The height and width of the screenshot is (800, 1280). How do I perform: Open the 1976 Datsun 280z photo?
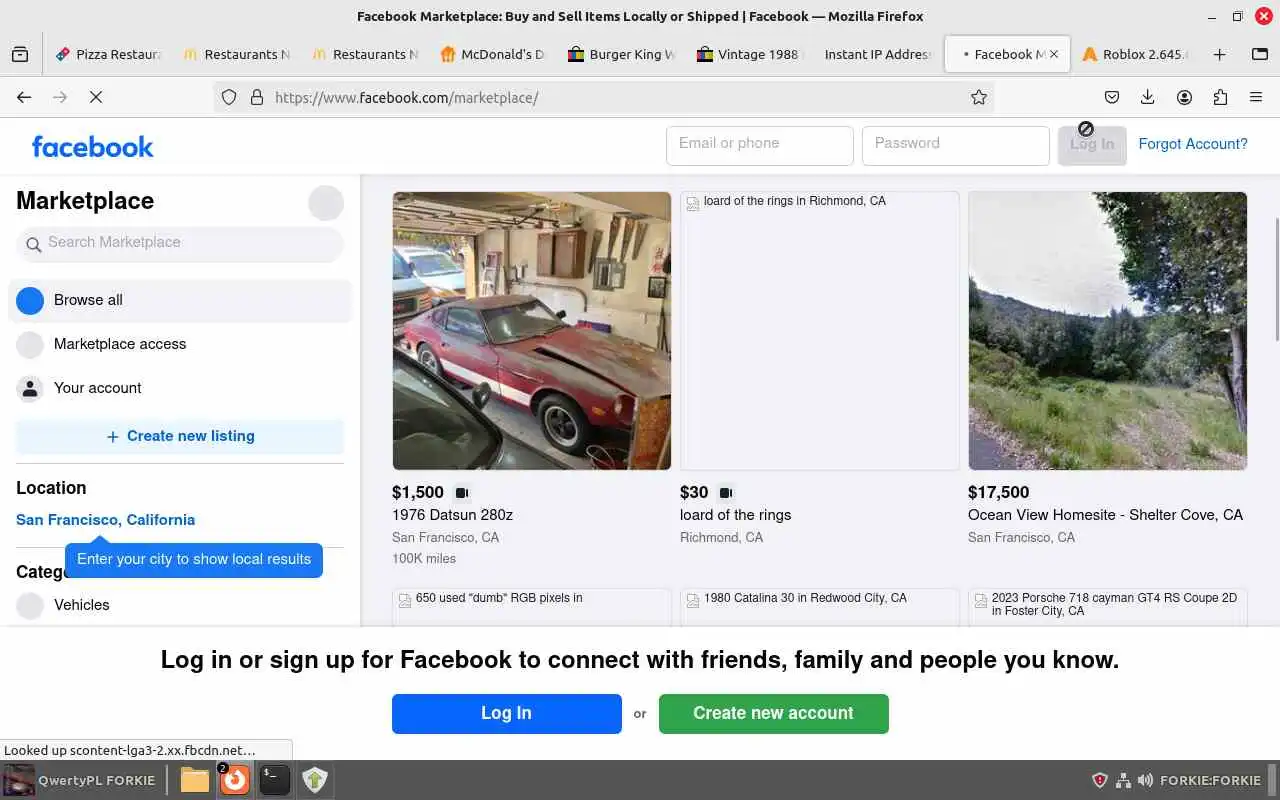531,330
